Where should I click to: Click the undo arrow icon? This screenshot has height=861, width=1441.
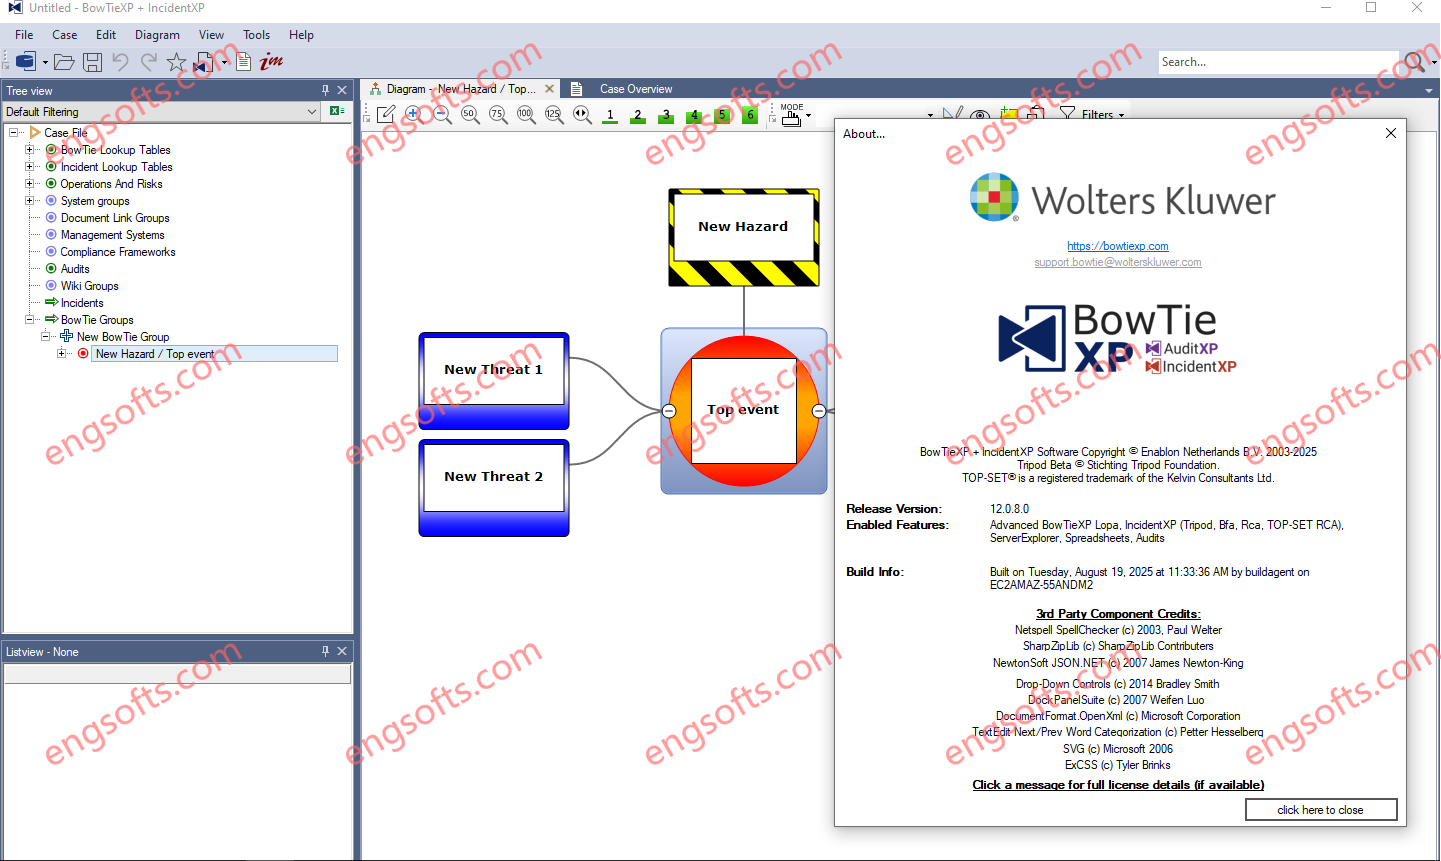tap(120, 62)
